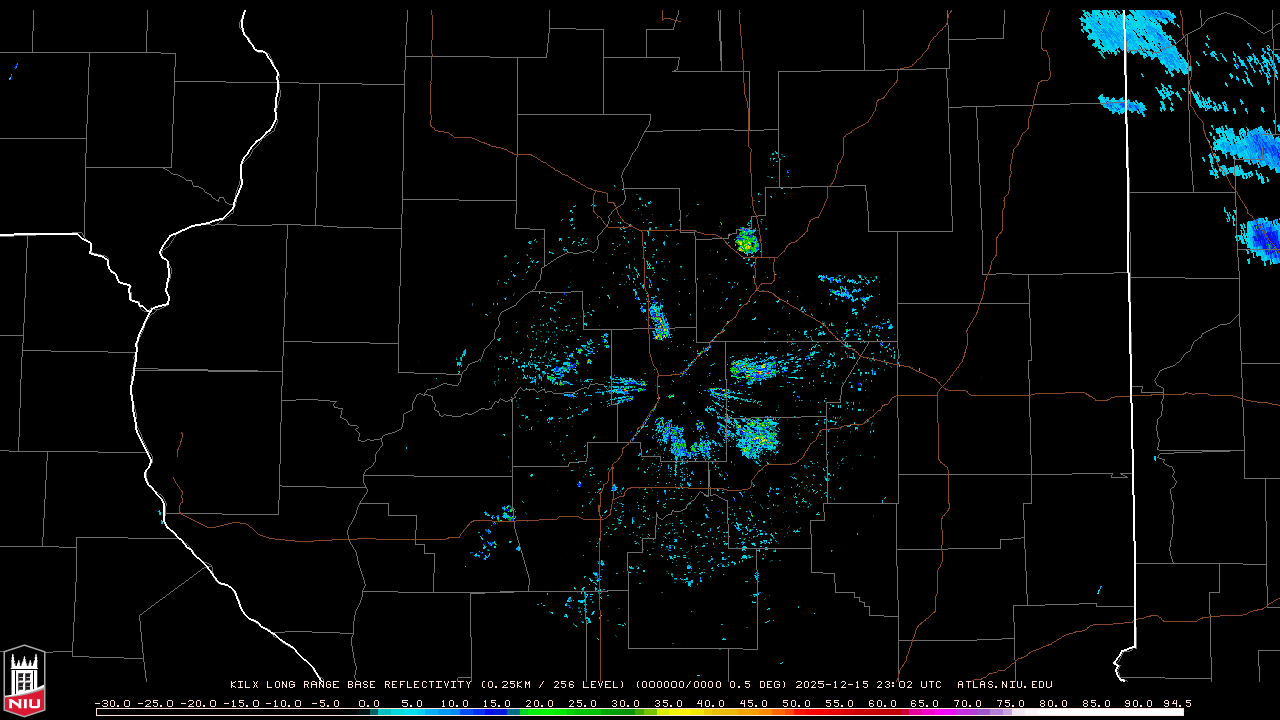This screenshot has height=720, width=1280.
Task: Click the 2025-12-15 23:02 UTC timestamp
Action: (868, 685)
